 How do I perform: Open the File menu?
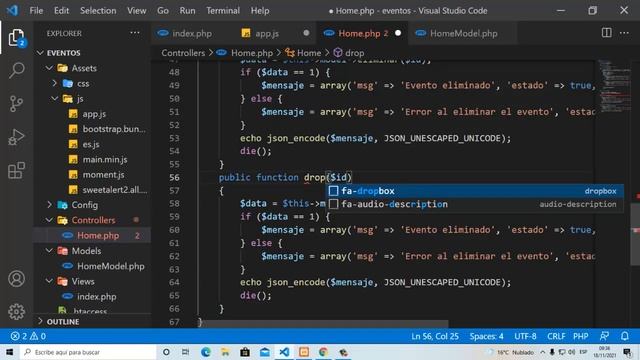coord(36,10)
